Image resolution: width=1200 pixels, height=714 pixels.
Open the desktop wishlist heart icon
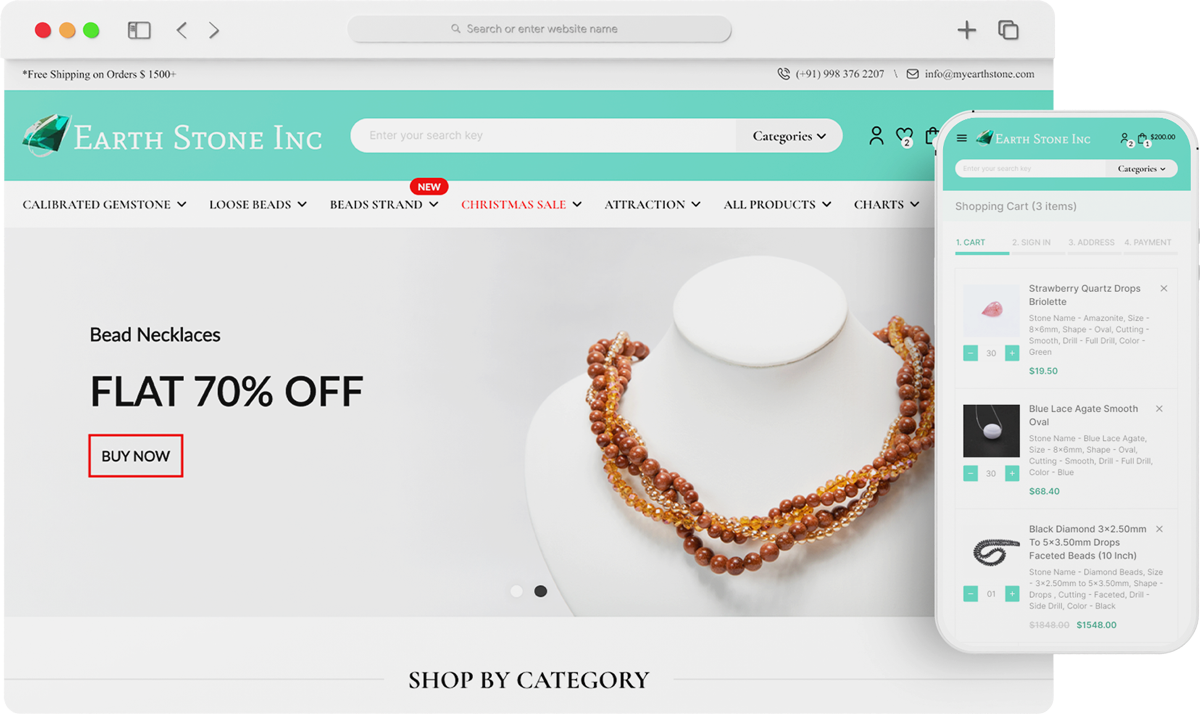[904, 136]
